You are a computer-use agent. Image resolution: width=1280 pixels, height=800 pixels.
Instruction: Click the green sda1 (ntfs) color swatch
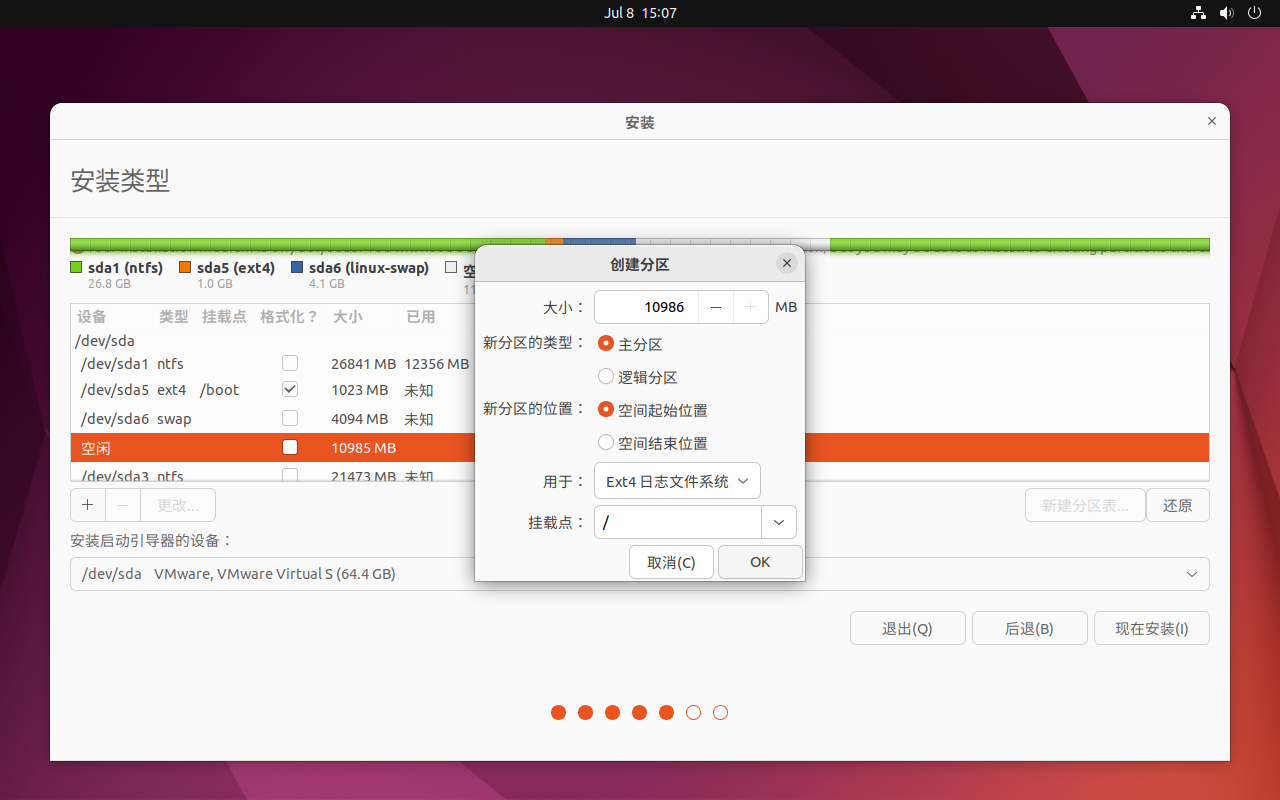click(75, 267)
